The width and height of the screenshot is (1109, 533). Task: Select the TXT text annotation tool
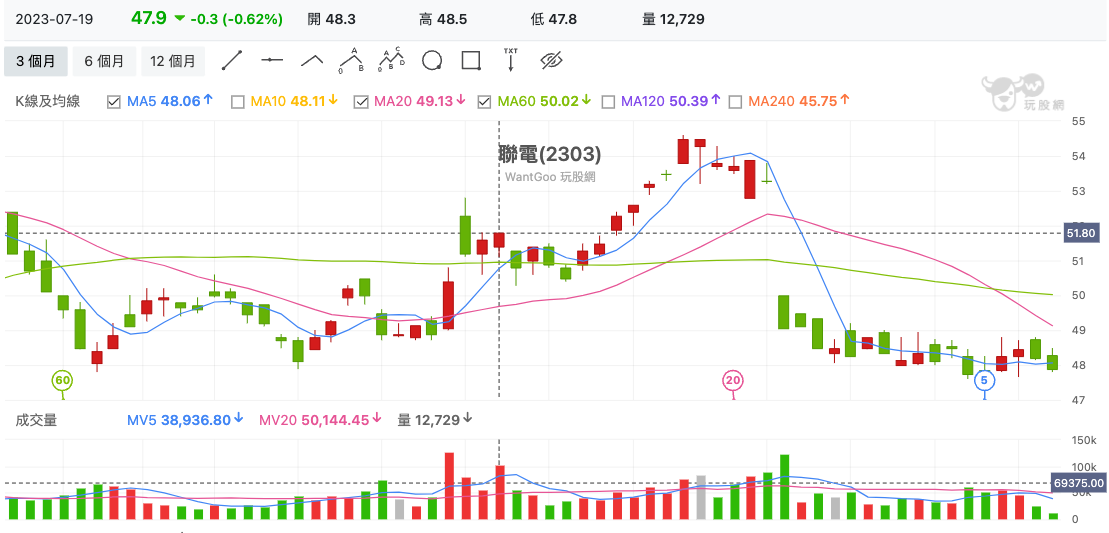coord(511,61)
